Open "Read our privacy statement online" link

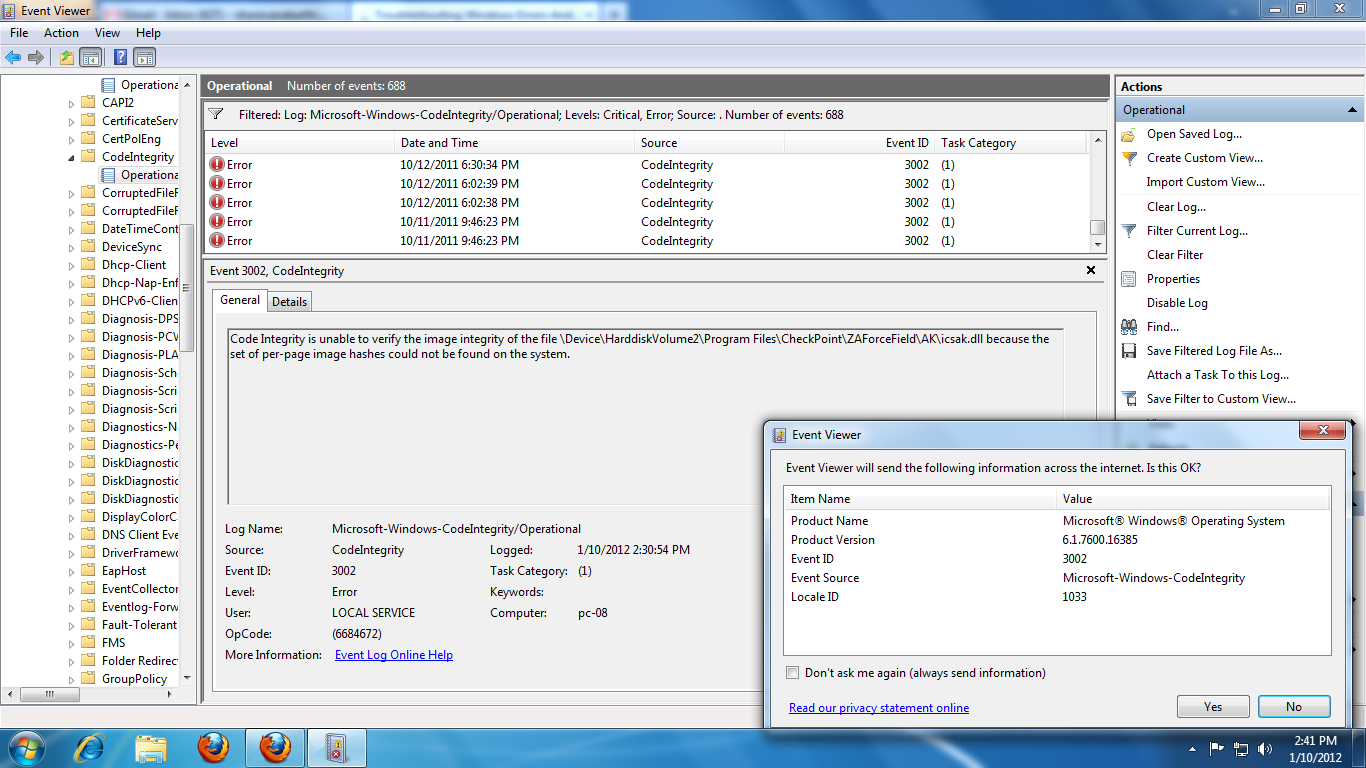click(x=879, y=708)
